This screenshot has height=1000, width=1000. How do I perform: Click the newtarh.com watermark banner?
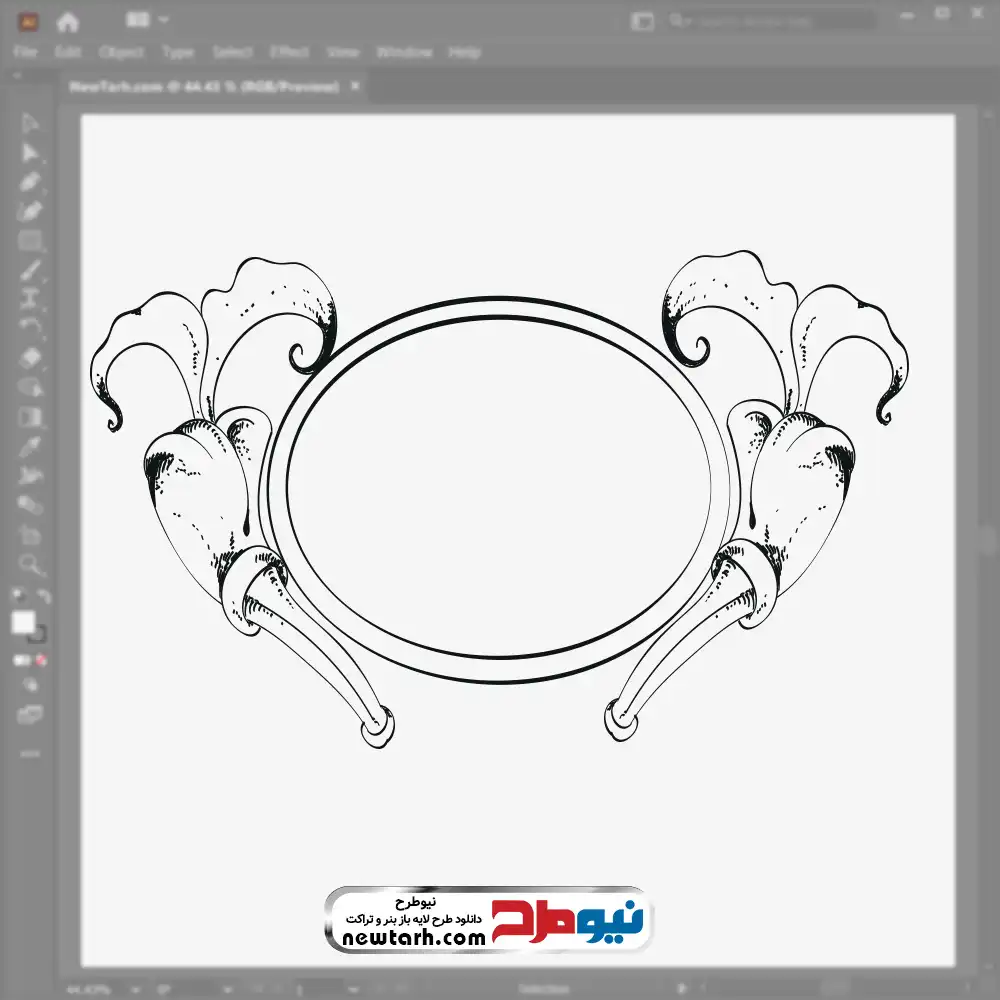pyautogui.click(x=487, y=919)
